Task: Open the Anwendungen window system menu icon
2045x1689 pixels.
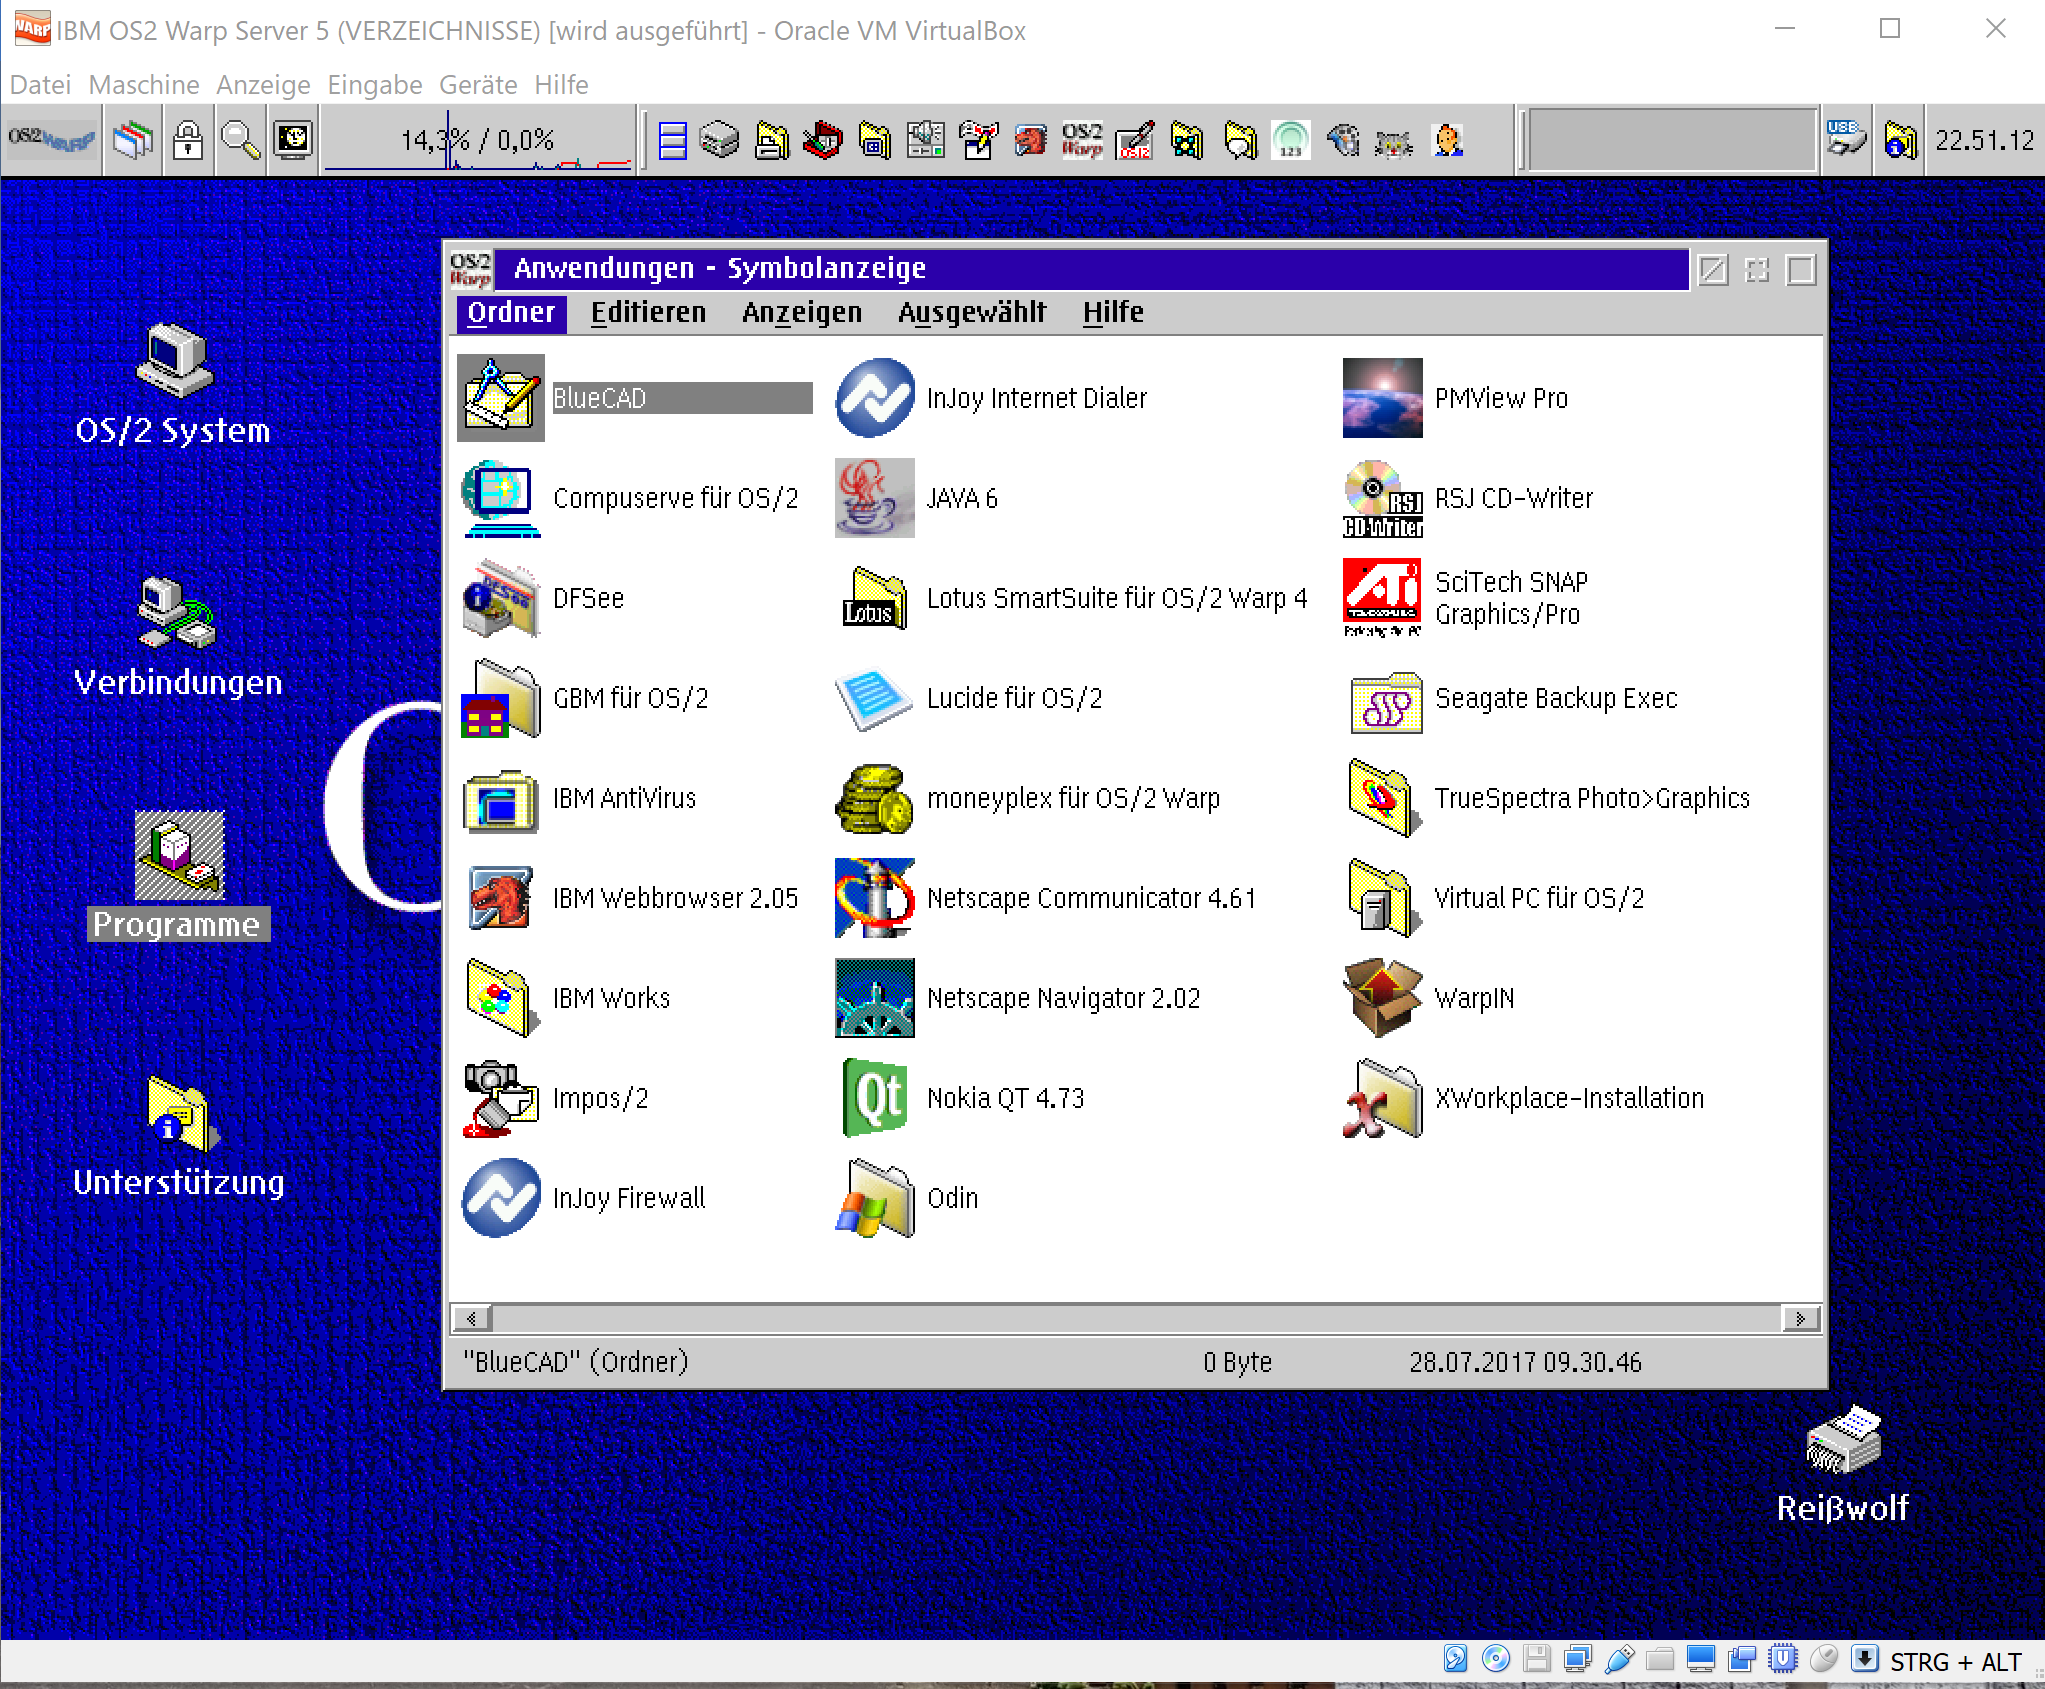Action: (471, 269)
